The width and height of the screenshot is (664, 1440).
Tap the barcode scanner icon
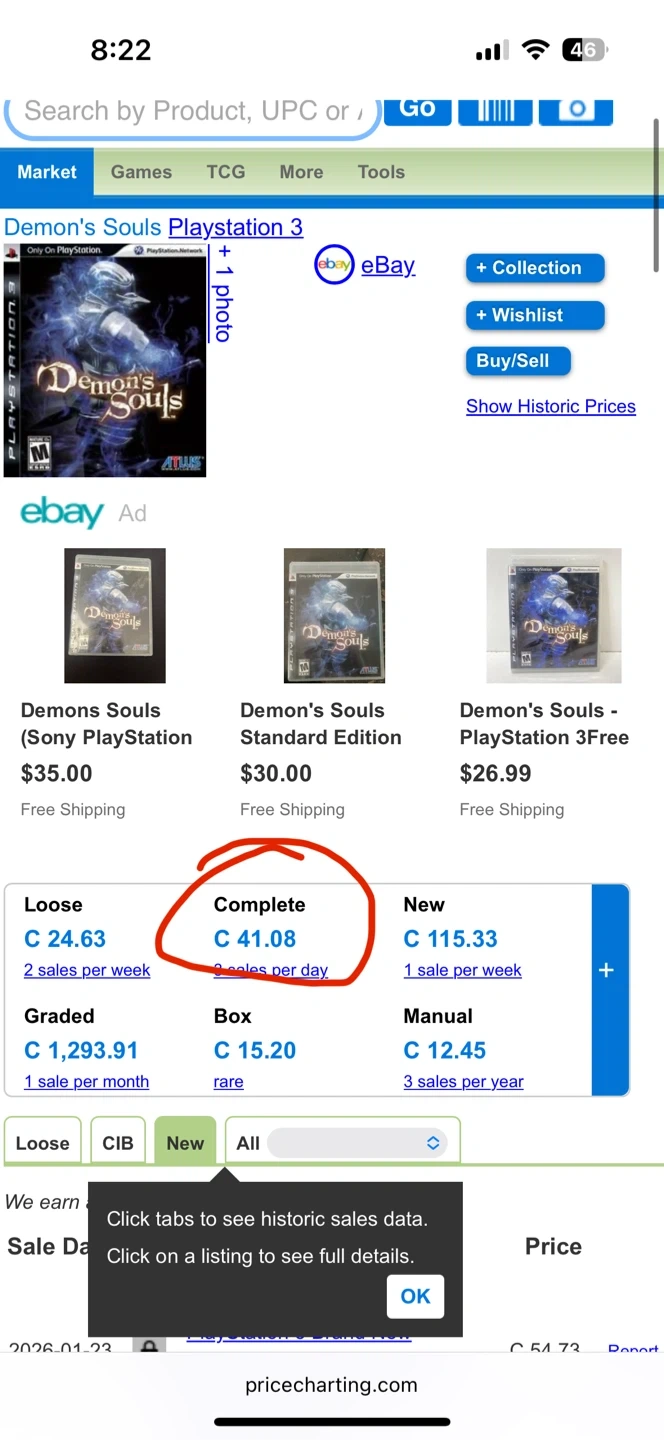[x=495, y=110]
